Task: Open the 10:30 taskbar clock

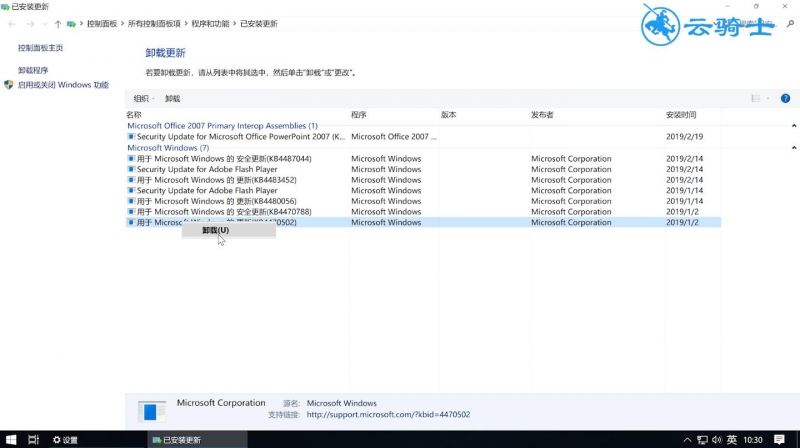Action: click(x=753, y=440)
